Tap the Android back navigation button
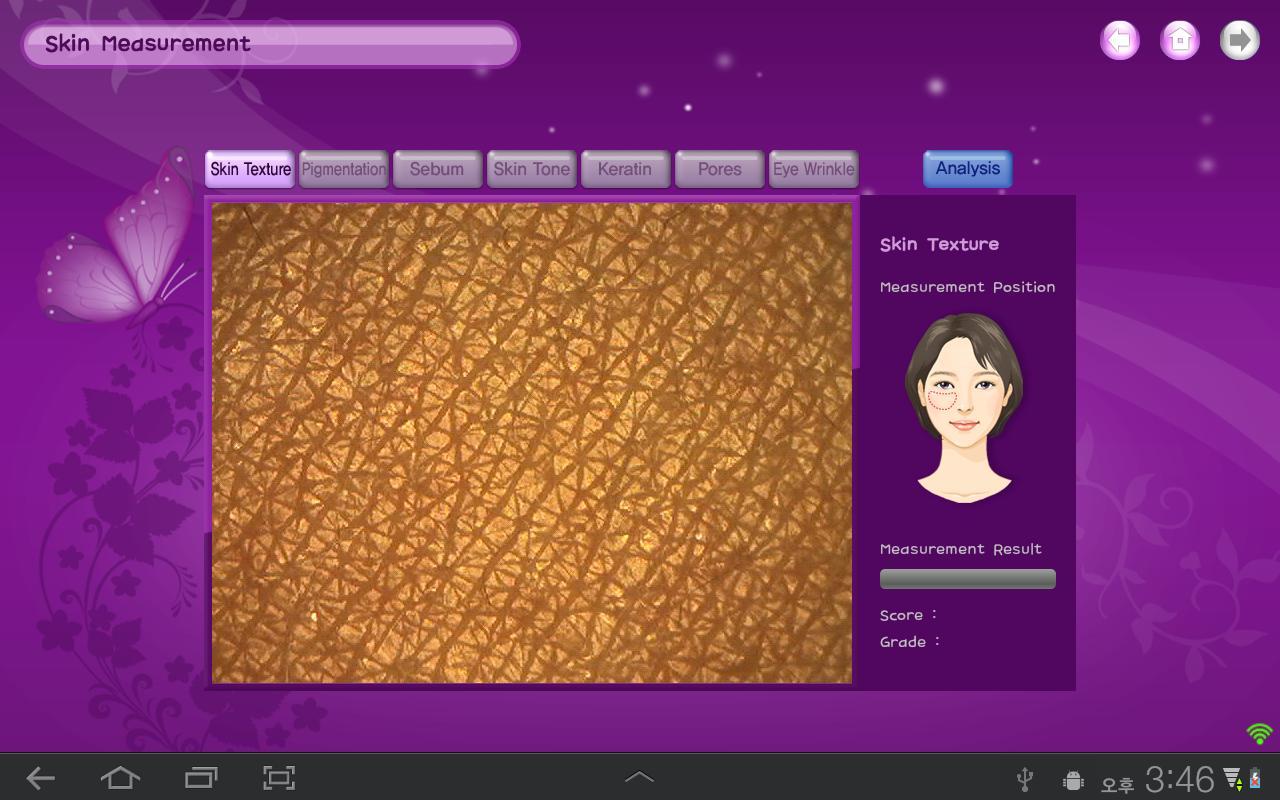Viewport: 1280px width, 800px height. pos(40,778)
